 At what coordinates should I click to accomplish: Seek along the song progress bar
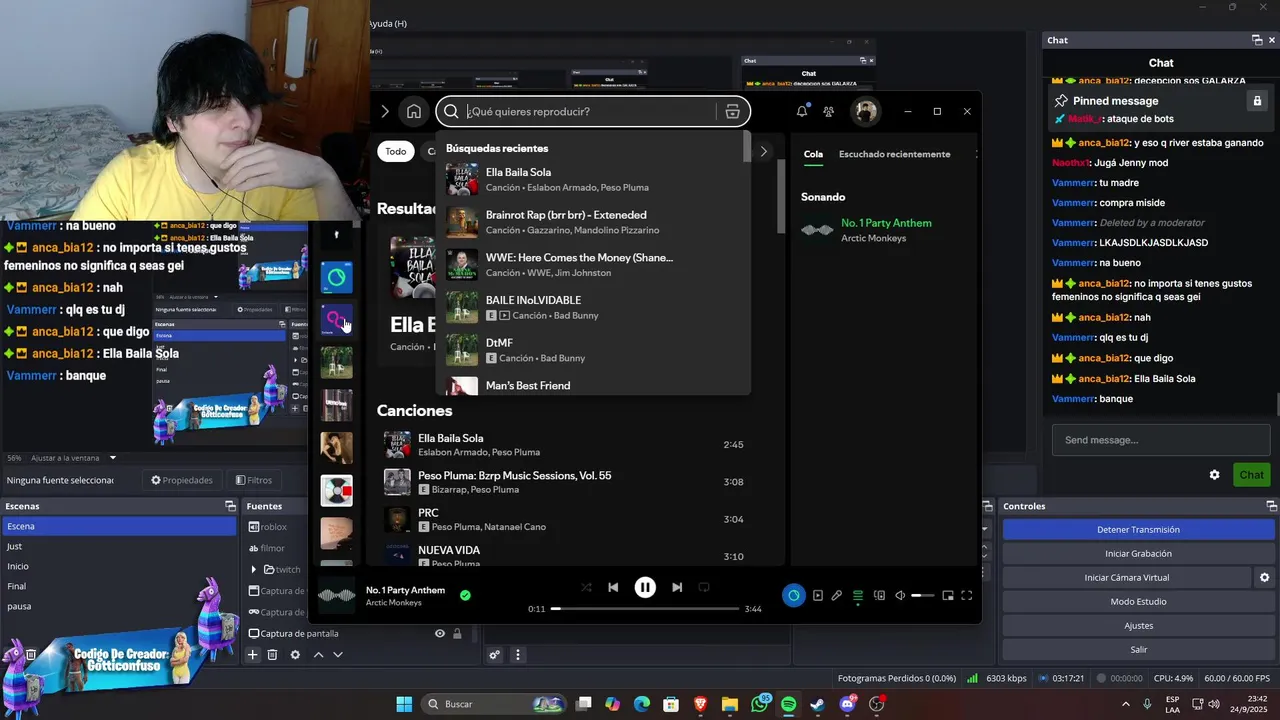click(645, 609)
